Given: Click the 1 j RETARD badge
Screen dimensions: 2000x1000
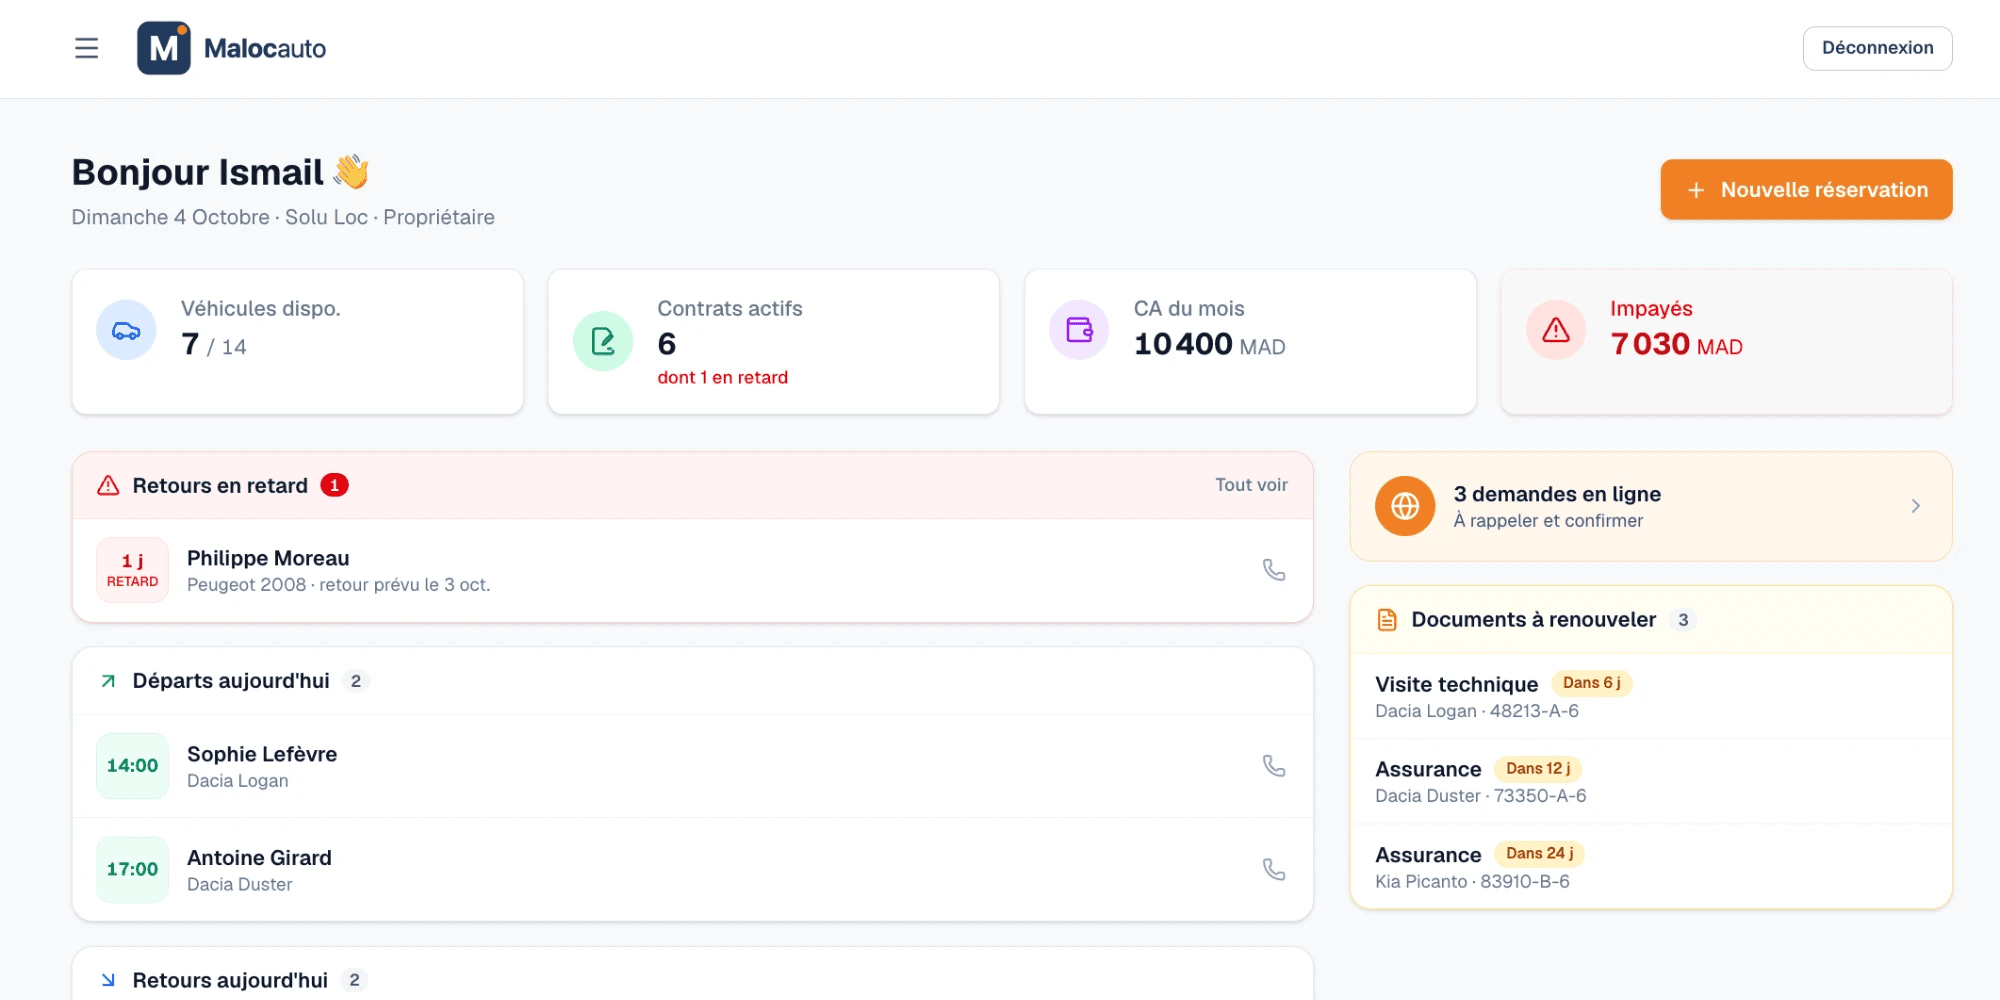Looking at the screenshot, I should coord(132,570).
